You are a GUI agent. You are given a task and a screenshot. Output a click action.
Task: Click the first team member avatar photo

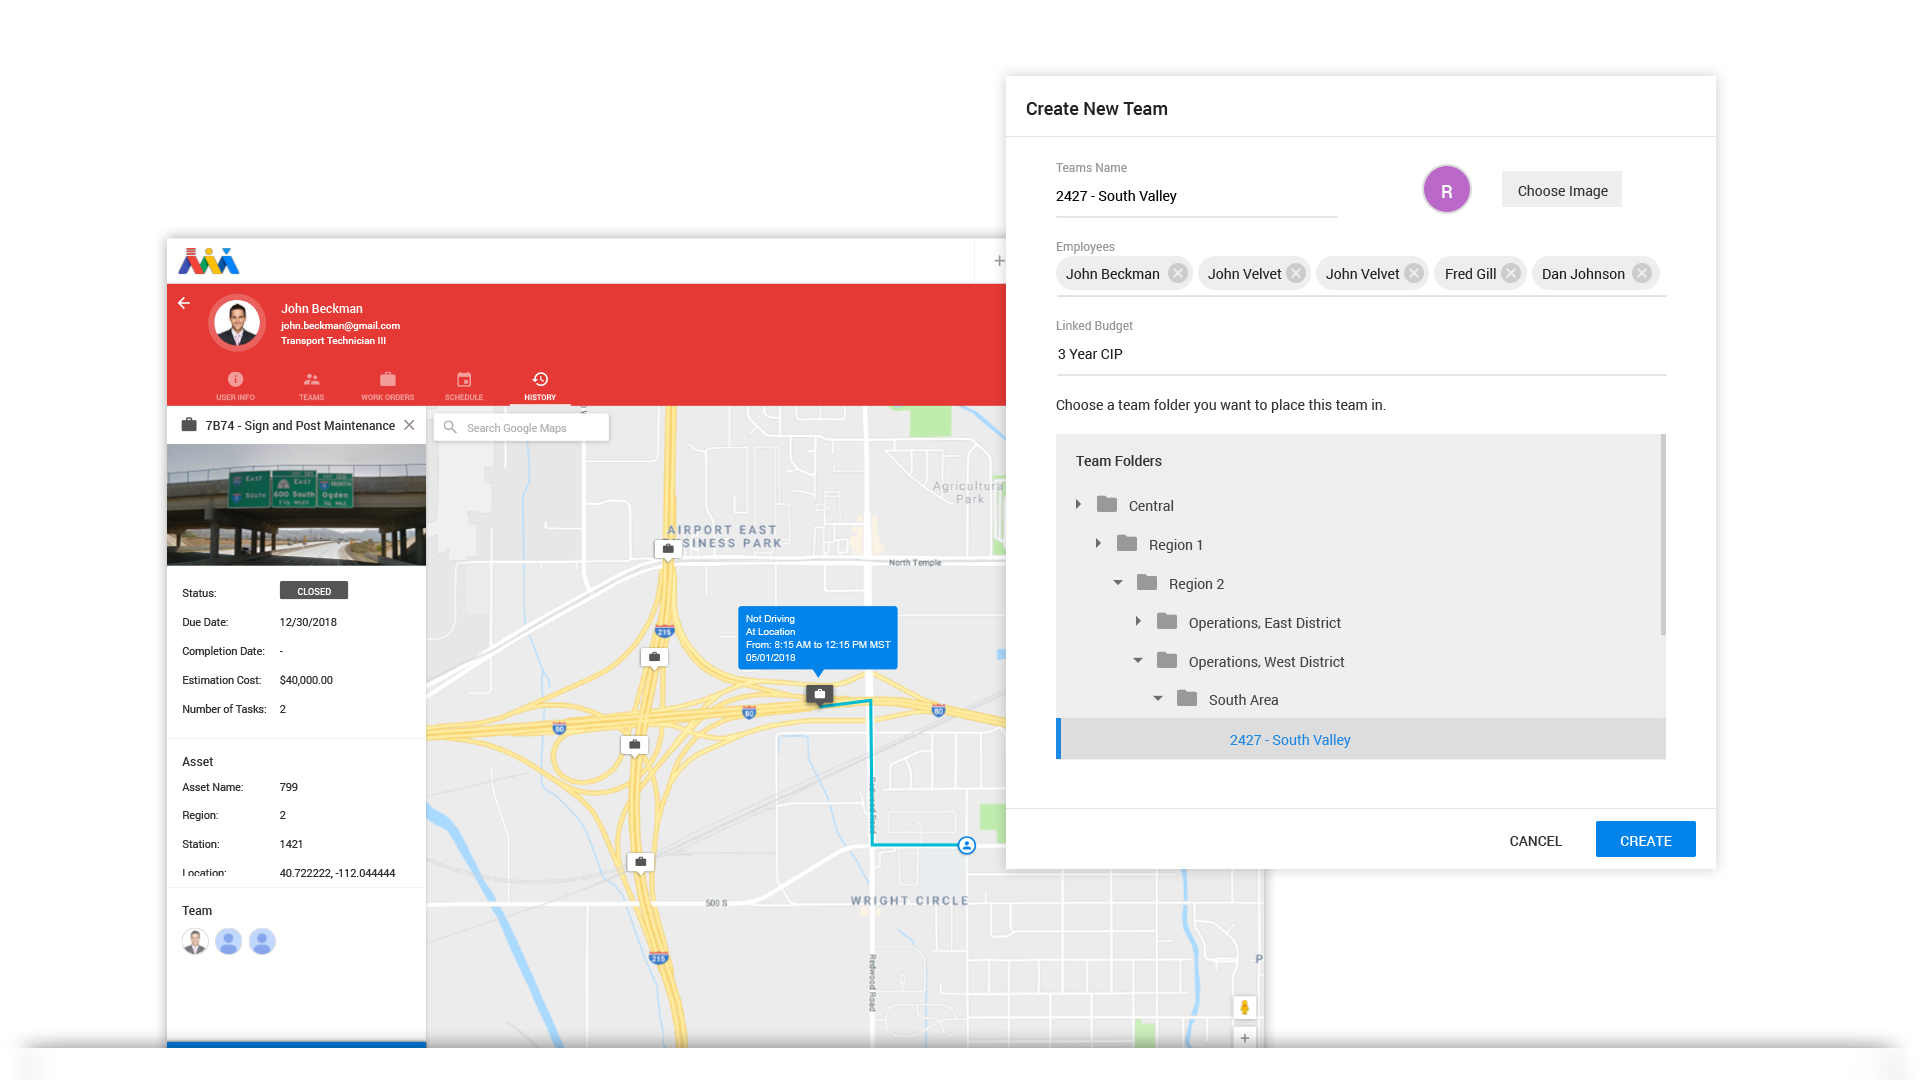tap(195, 941)
